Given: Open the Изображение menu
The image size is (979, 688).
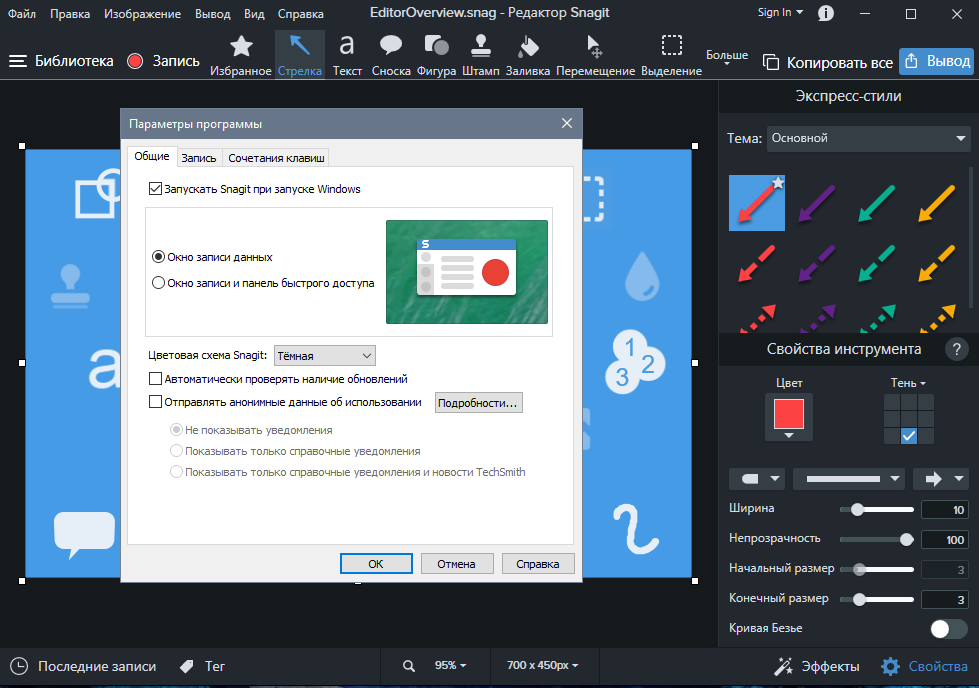Looking at the screenshot, I should point(142,13).
